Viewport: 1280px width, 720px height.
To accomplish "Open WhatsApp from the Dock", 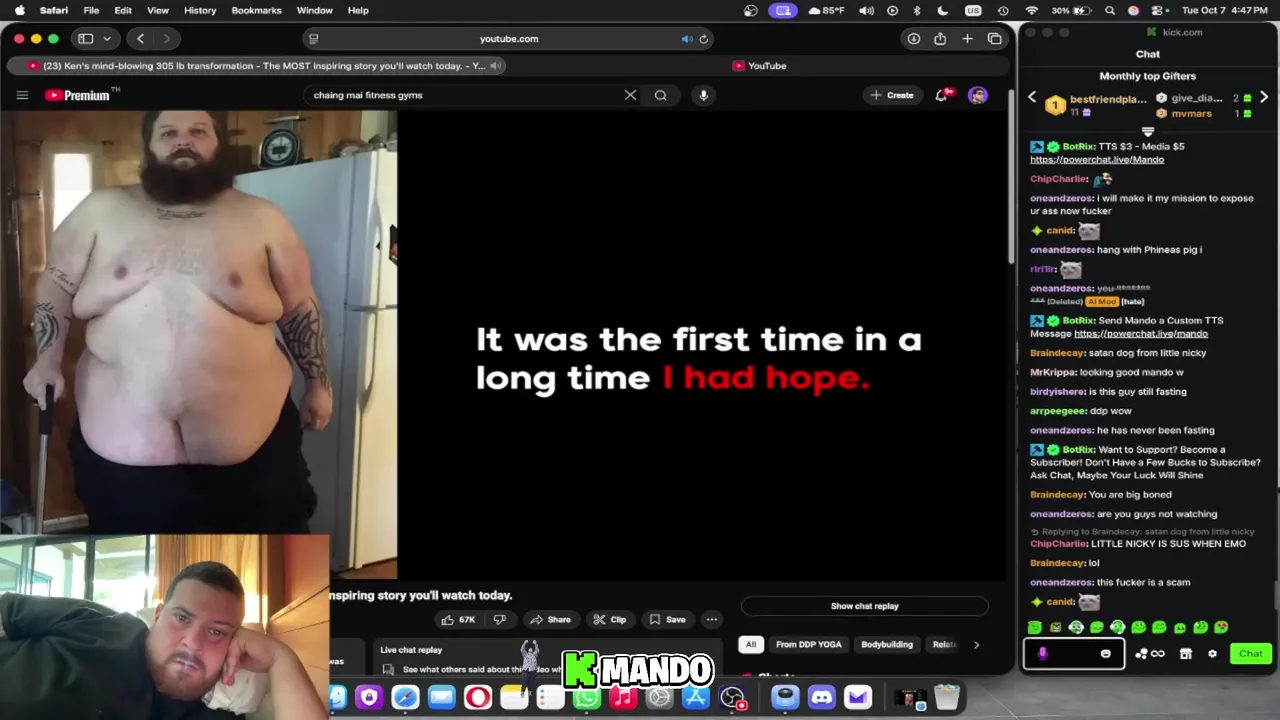I will [x=587, y=697].
